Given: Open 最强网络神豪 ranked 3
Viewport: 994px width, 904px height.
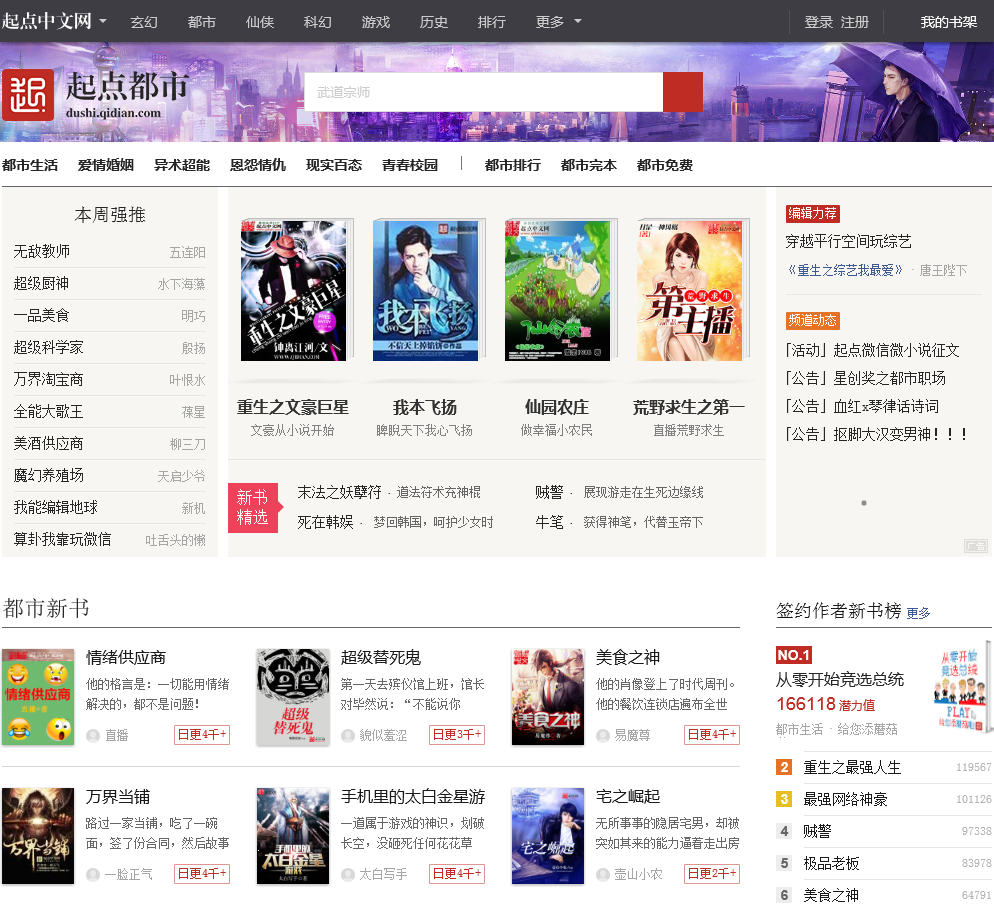Looking at the screenshot, I should click(845, 799).
